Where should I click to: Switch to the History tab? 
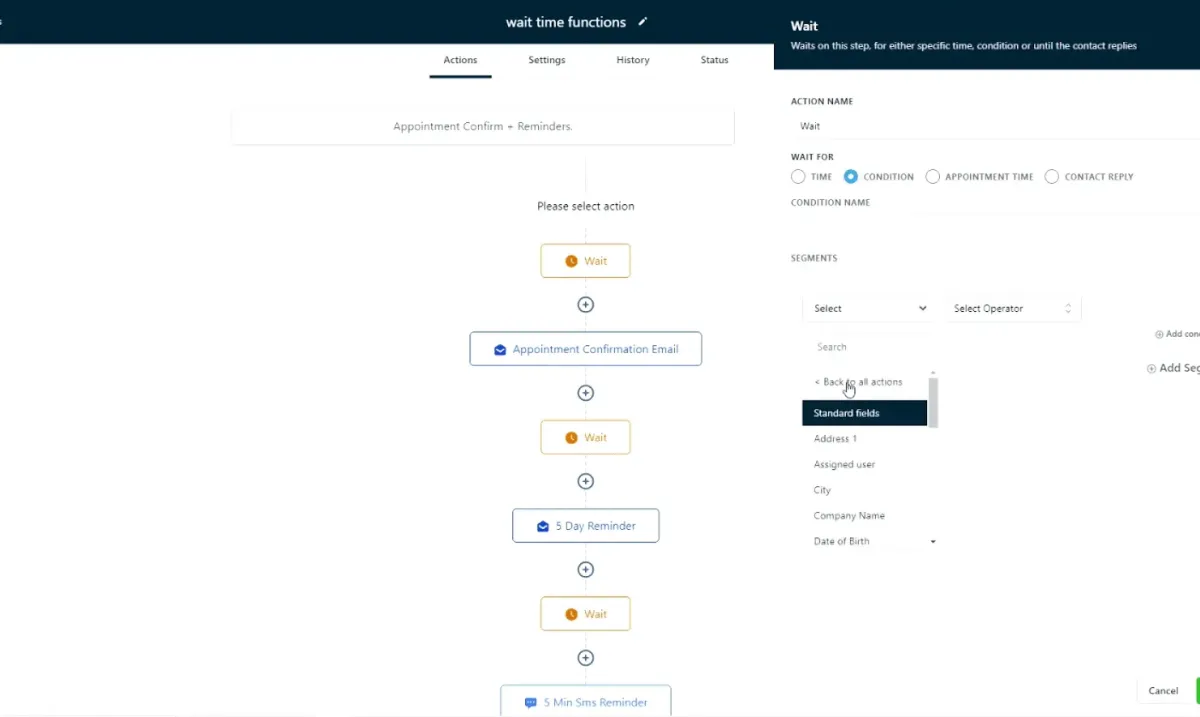pos(633,60)
